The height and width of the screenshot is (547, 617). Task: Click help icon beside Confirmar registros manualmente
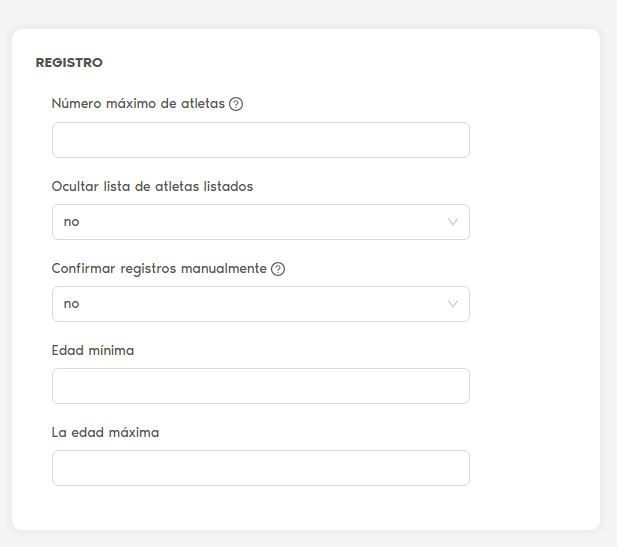[x=278, y=269]
